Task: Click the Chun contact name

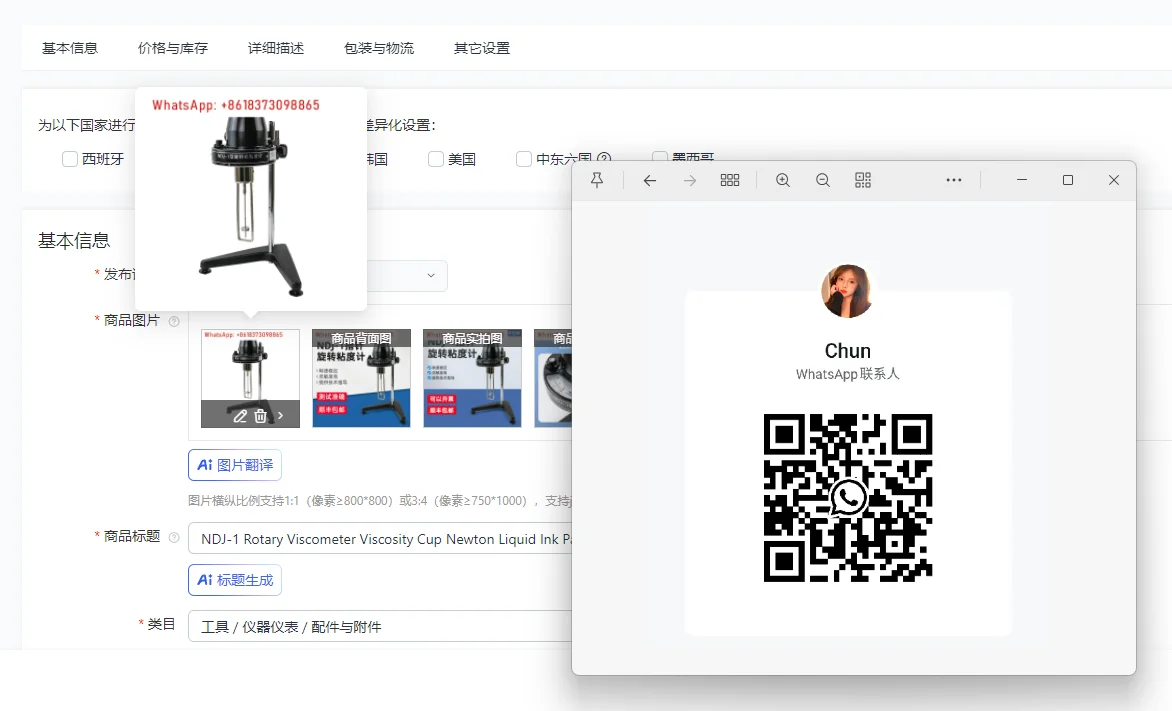Action: (x=848, y=351)
